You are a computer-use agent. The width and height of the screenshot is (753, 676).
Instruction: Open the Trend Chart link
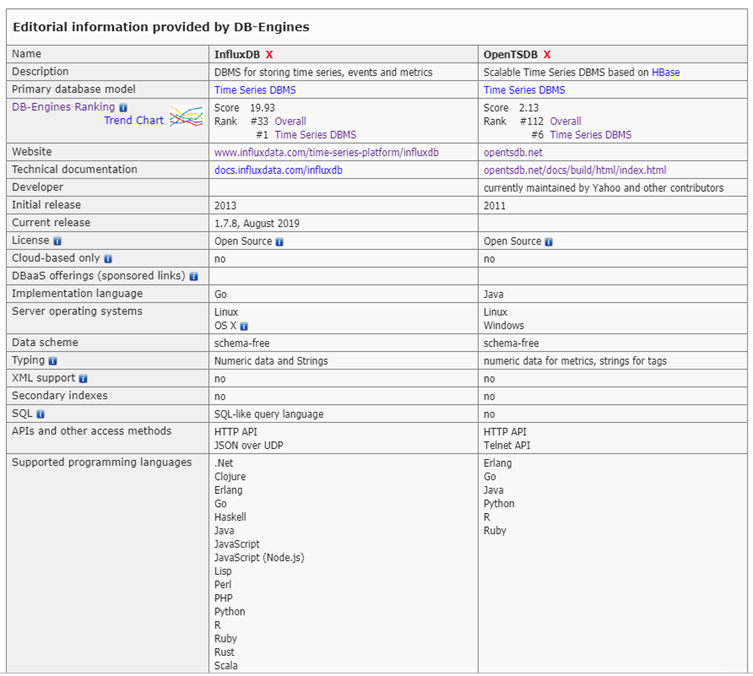[x=134, y=121]
